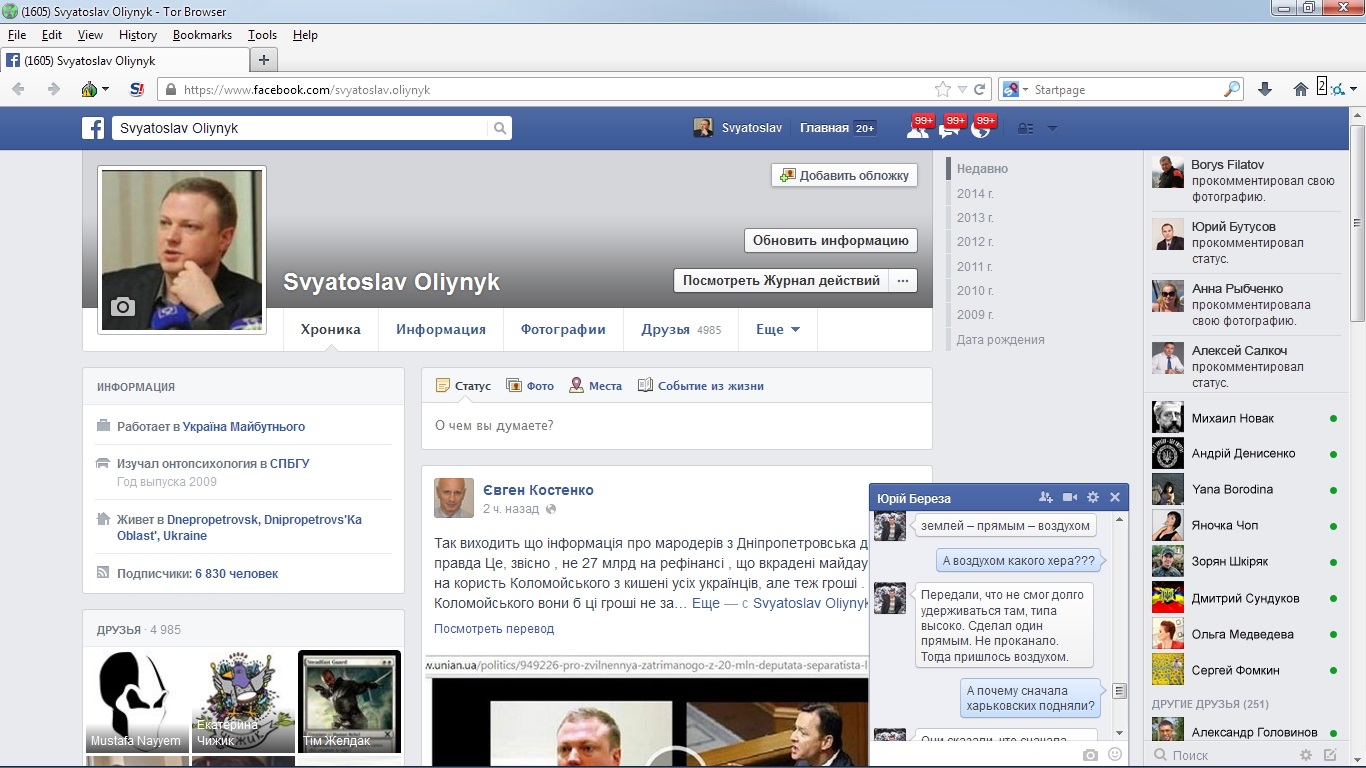Click the browser Back arrow

coord(19,89)
